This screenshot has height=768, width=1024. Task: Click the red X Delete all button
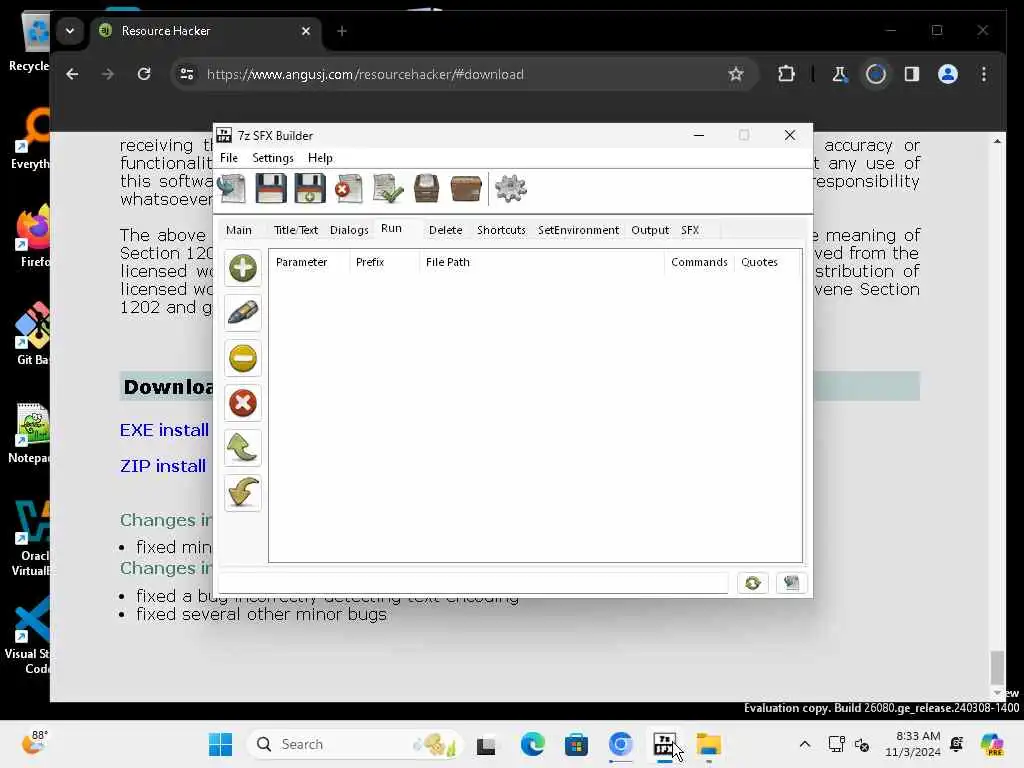click(x=243, y=403)
